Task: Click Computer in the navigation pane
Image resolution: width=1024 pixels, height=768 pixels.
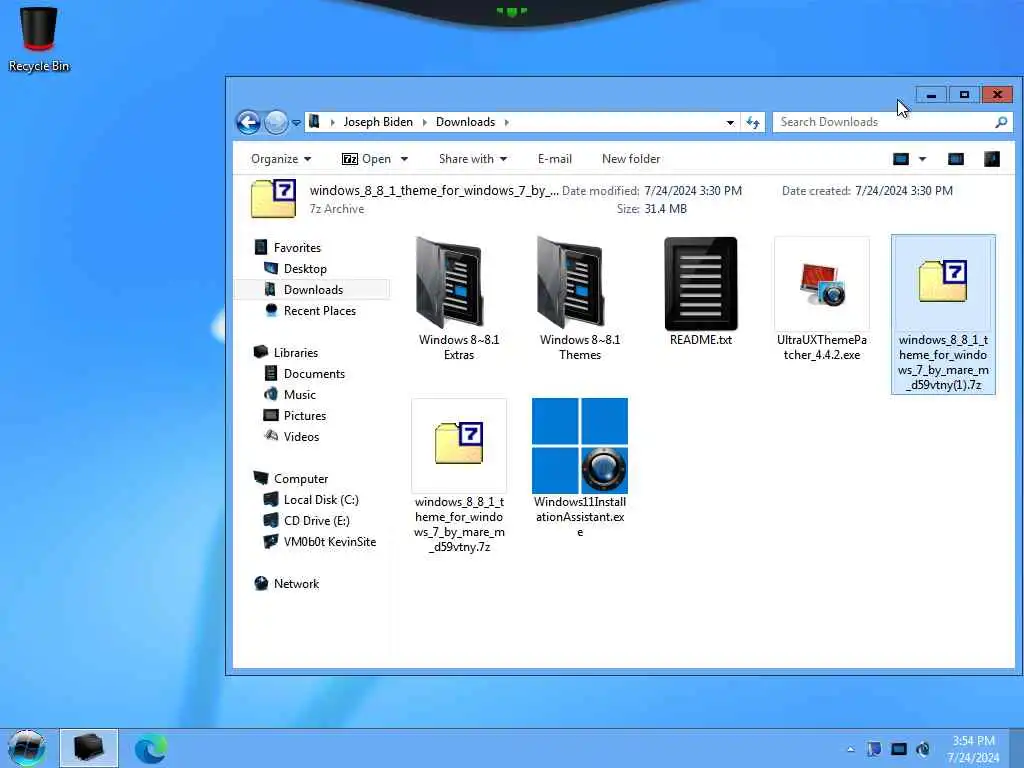Action: tap(300, 479)
